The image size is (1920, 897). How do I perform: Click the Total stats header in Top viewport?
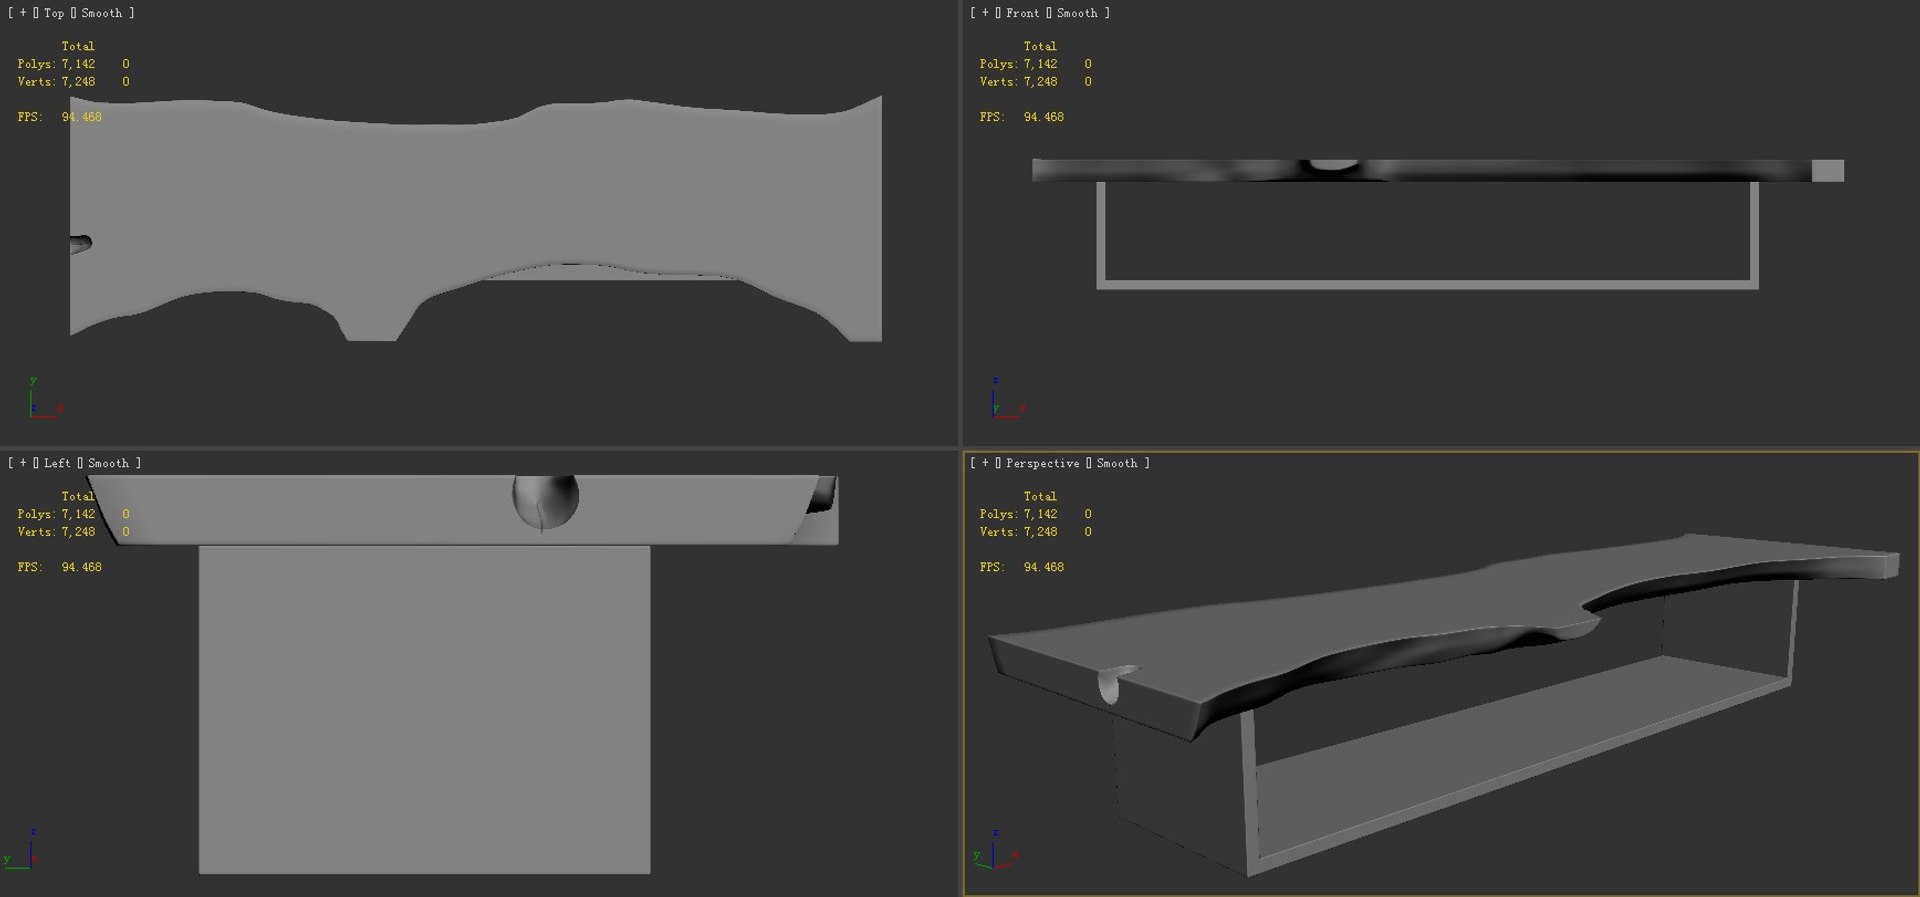tap(78, 46)
